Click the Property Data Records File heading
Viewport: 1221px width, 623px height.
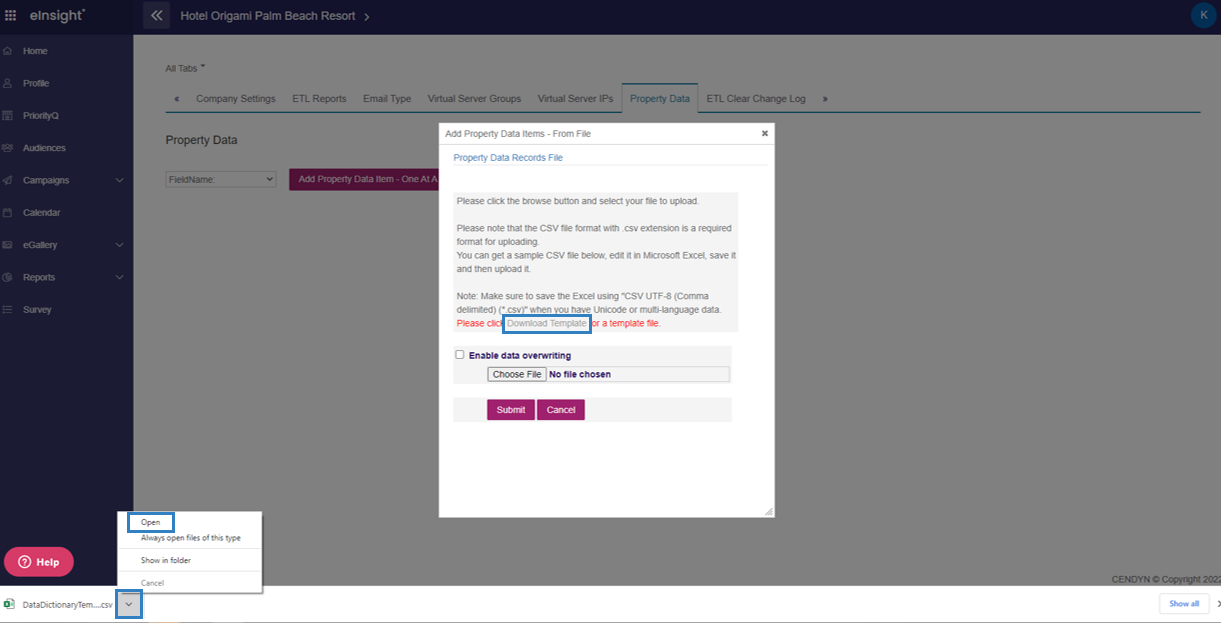point(508,157)
